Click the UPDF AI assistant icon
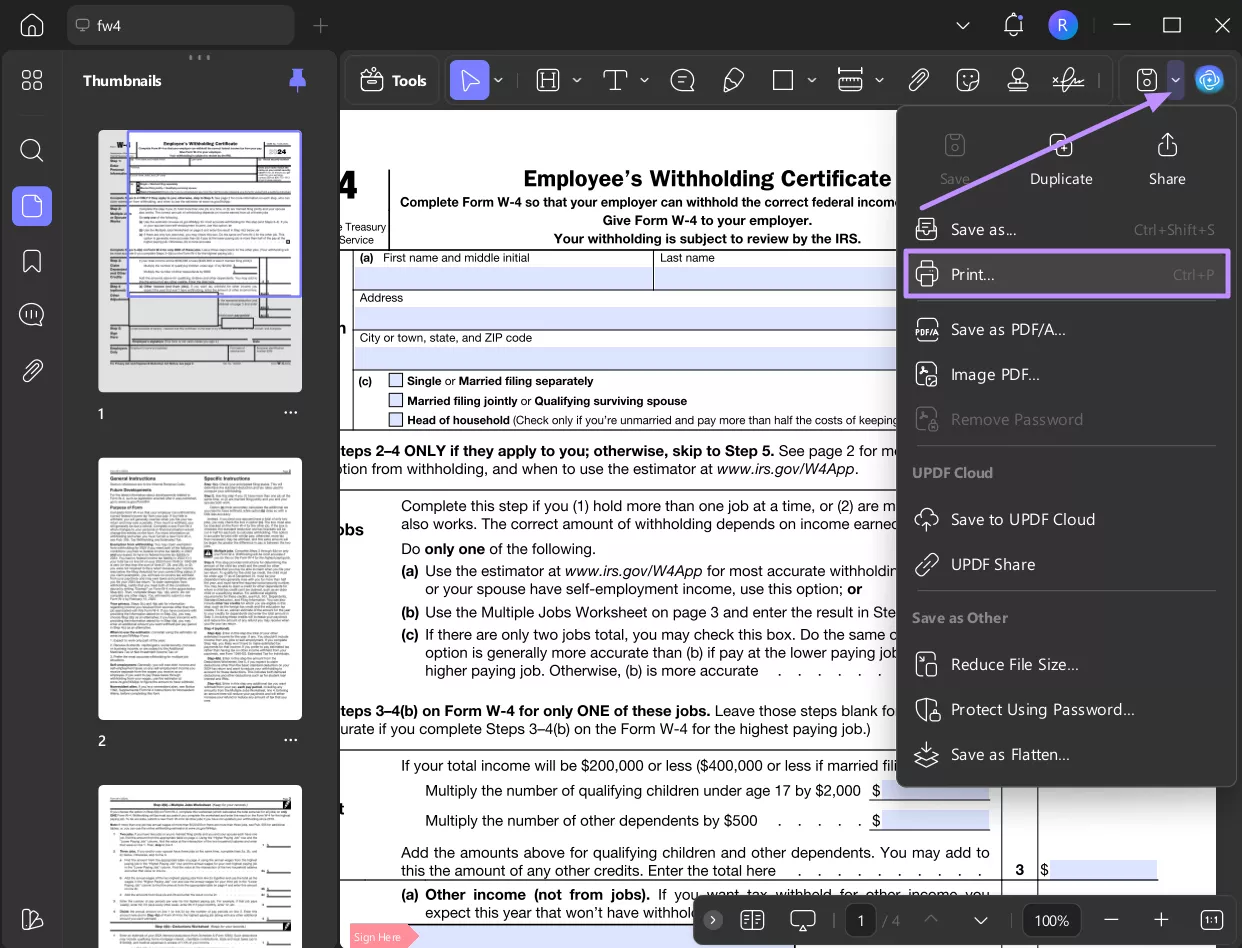 (1210, 80)
